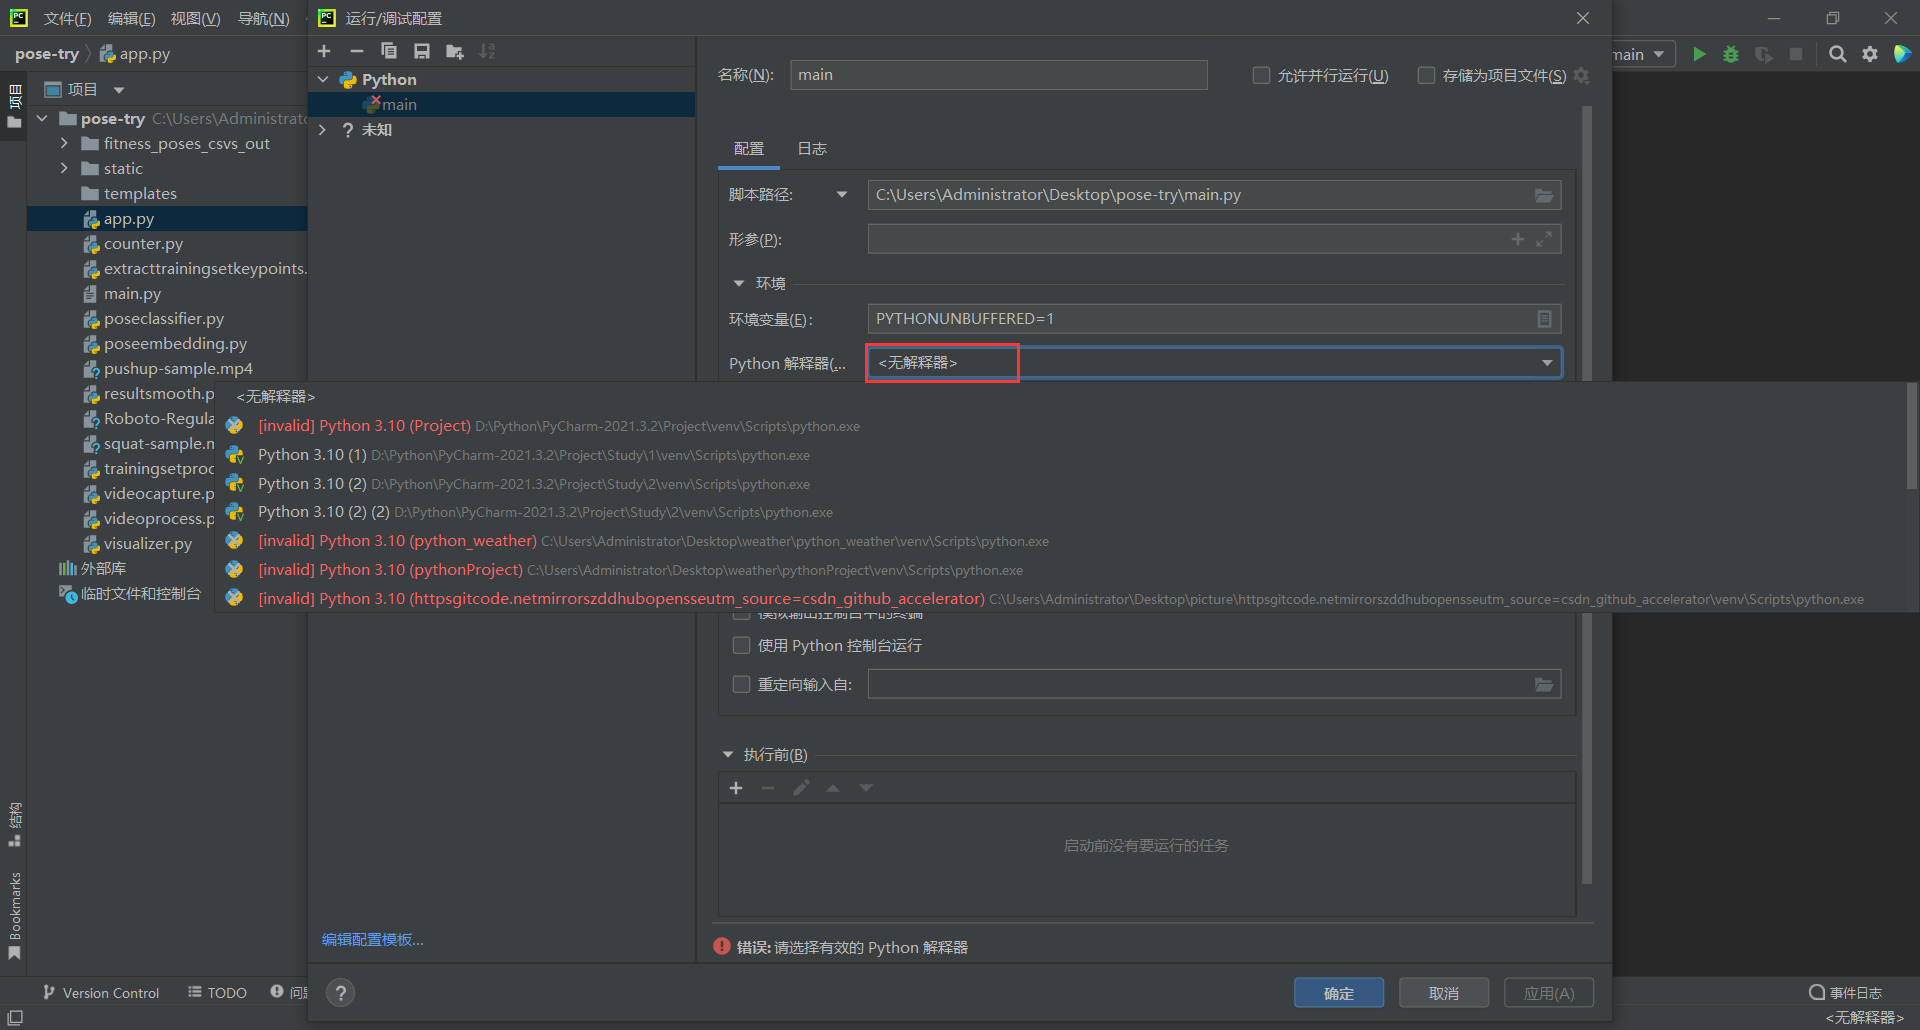Screen dimensions: 1920x1030
Task: Open the main run configuration selector dropdown
Action: click(x=1641, y=54)
